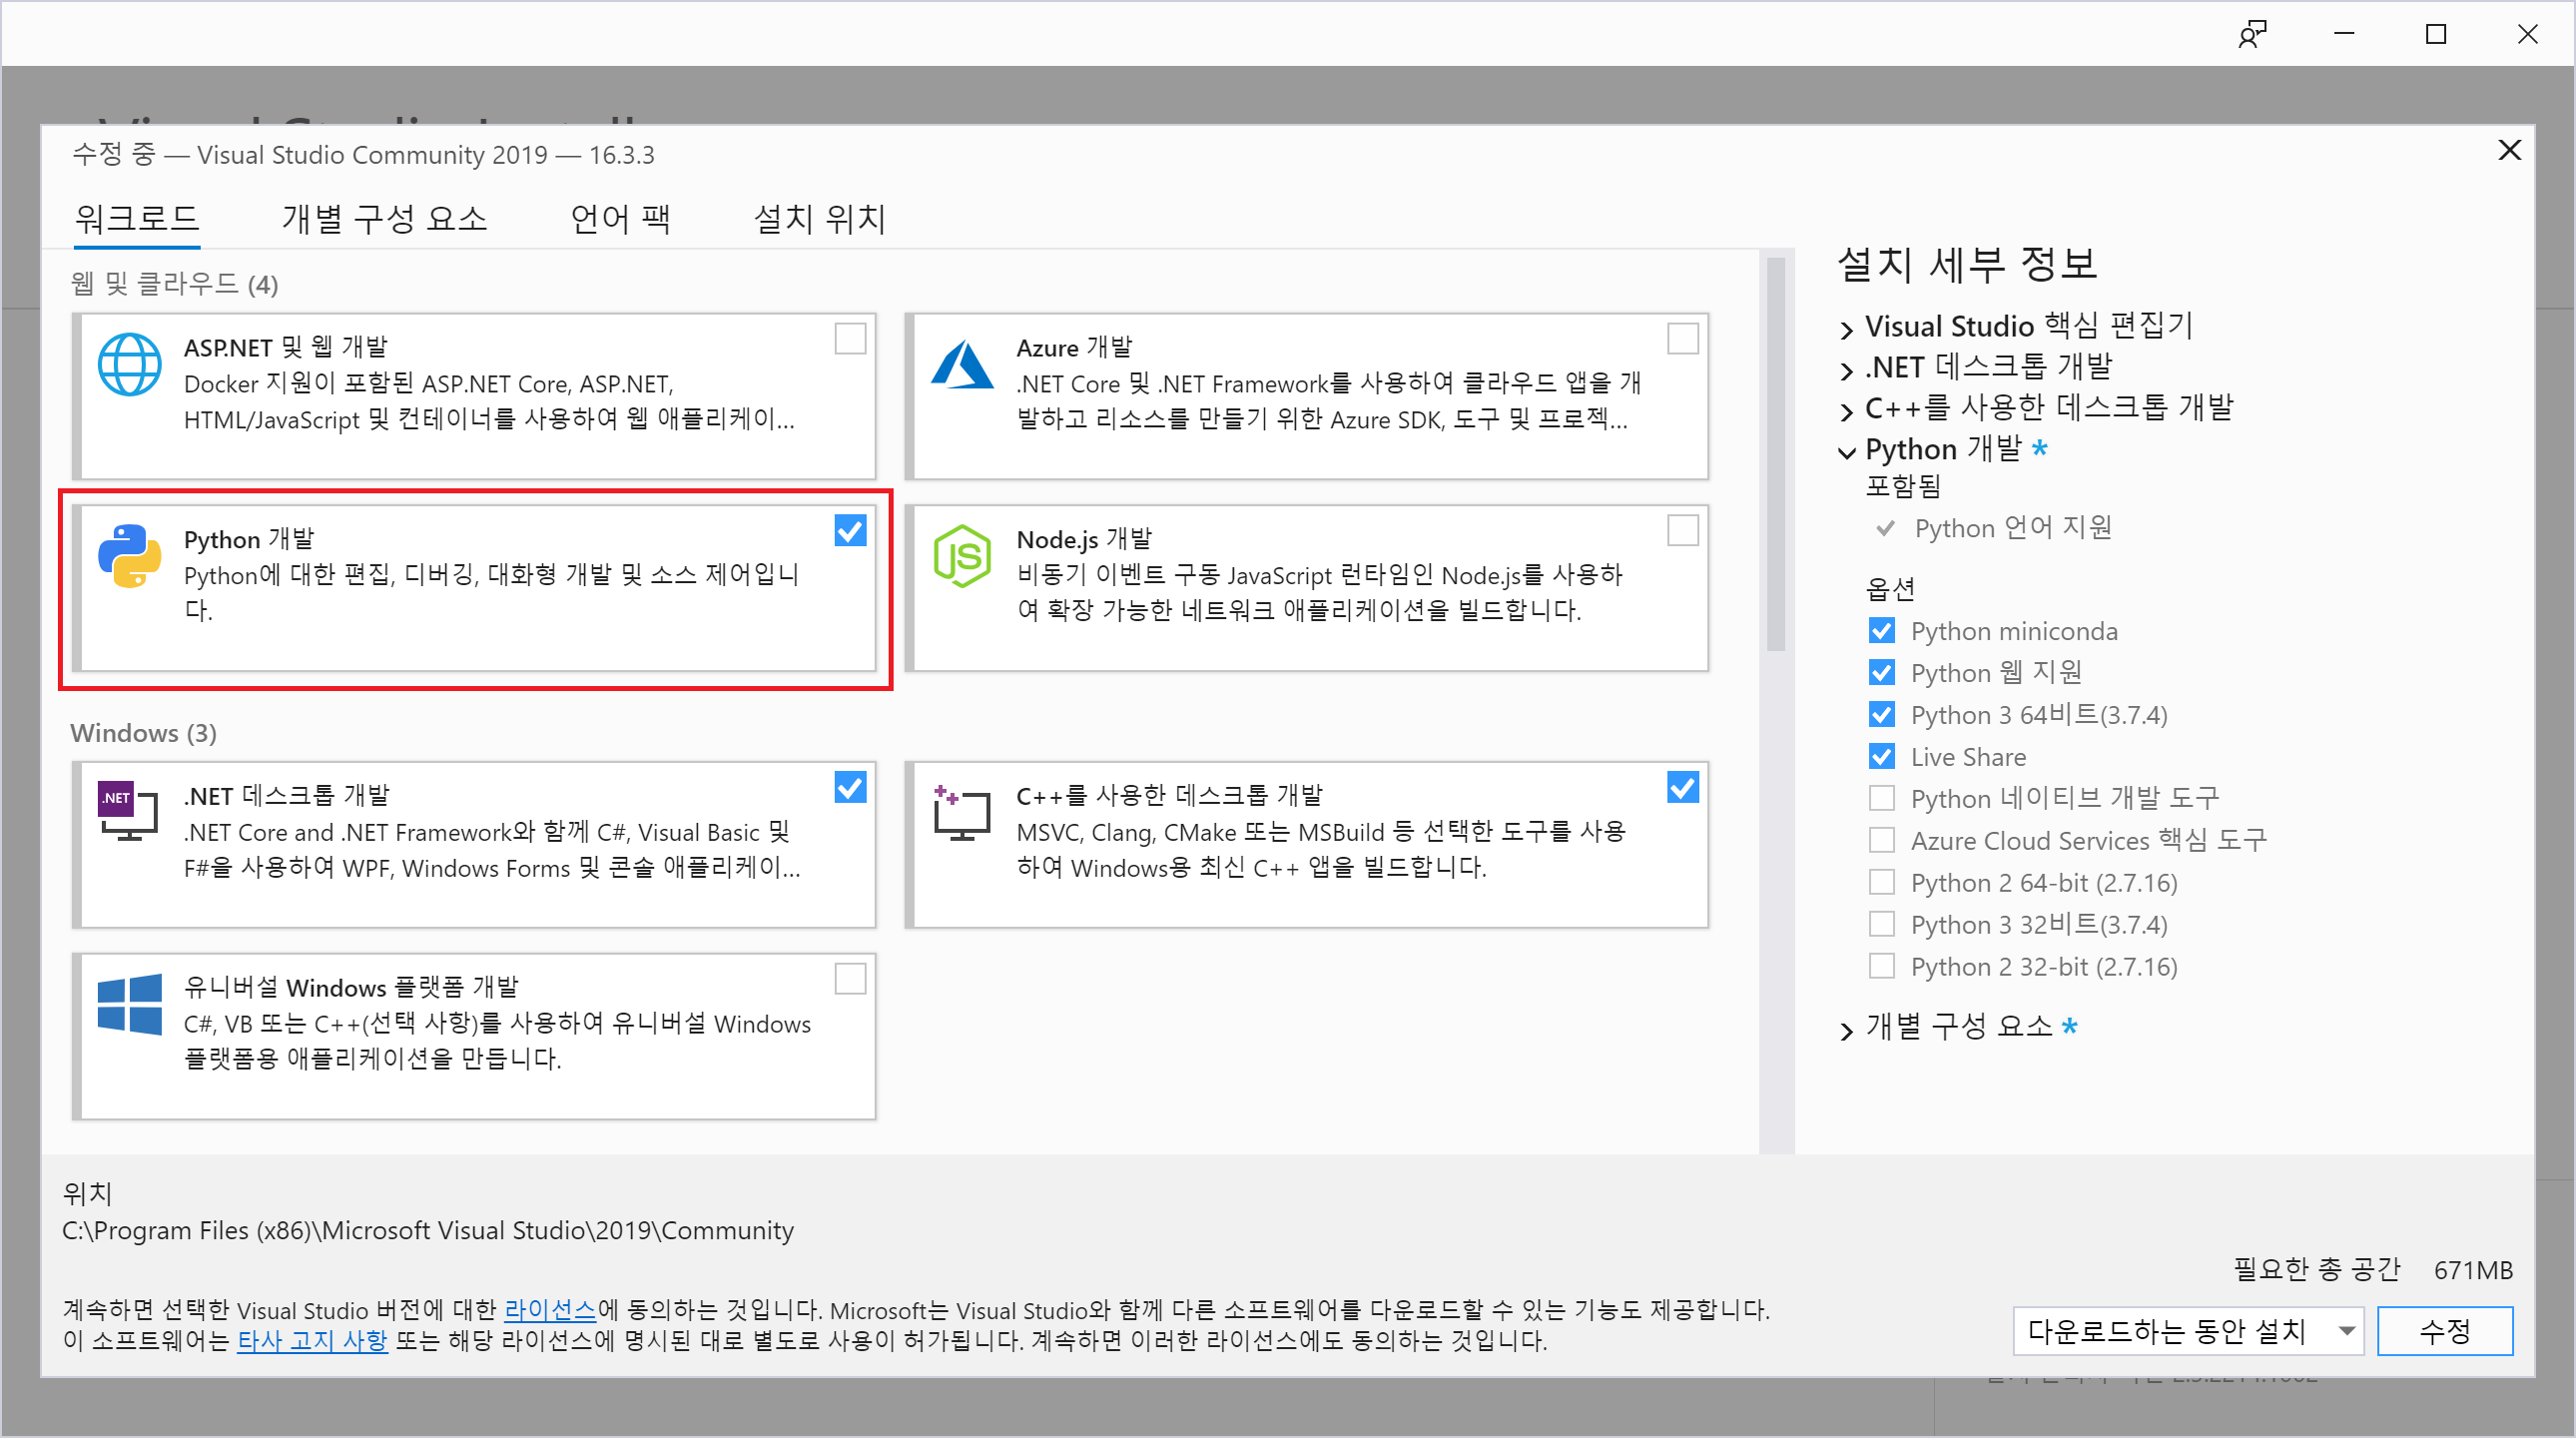The width and height of the screenshot is (2576, 1438).
Task: Open the license (라이선스) link
Action: (549, 1310)
